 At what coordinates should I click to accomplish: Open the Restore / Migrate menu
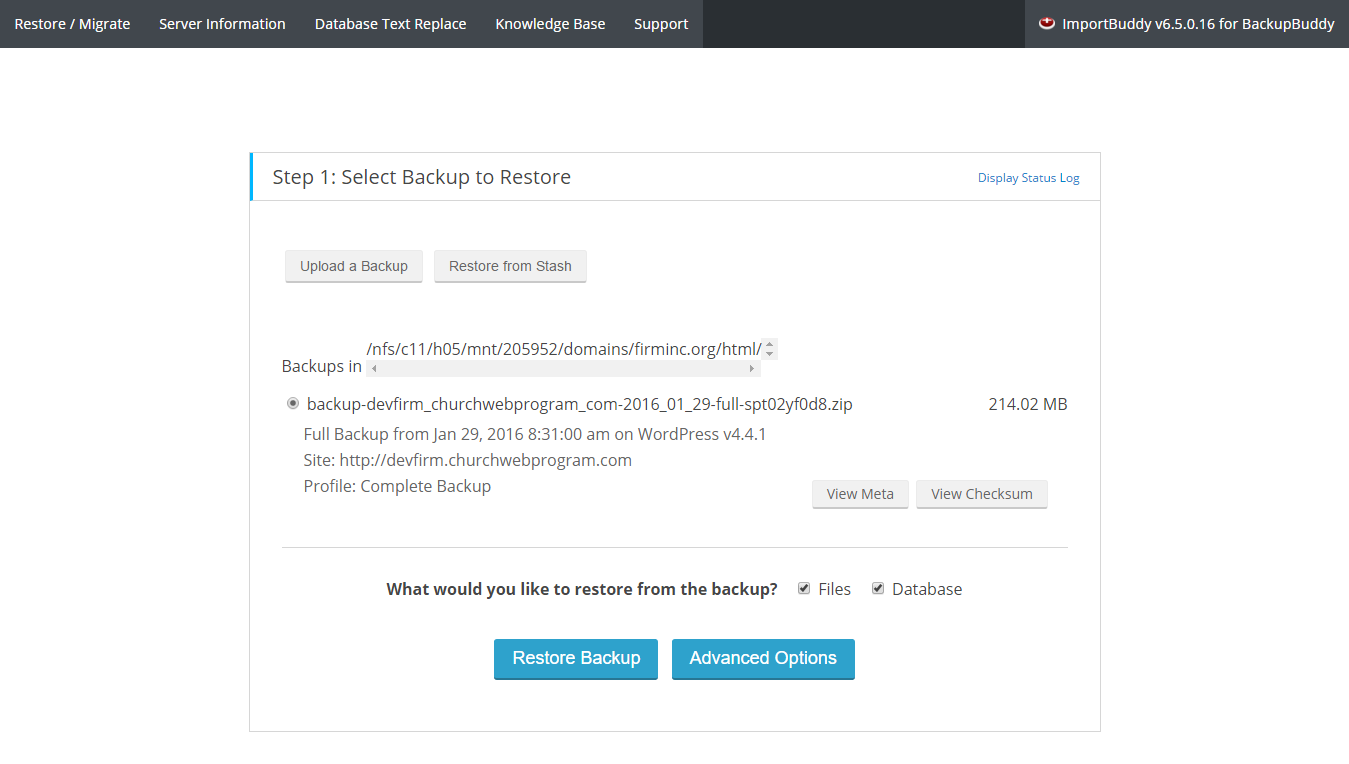point(72,24)
